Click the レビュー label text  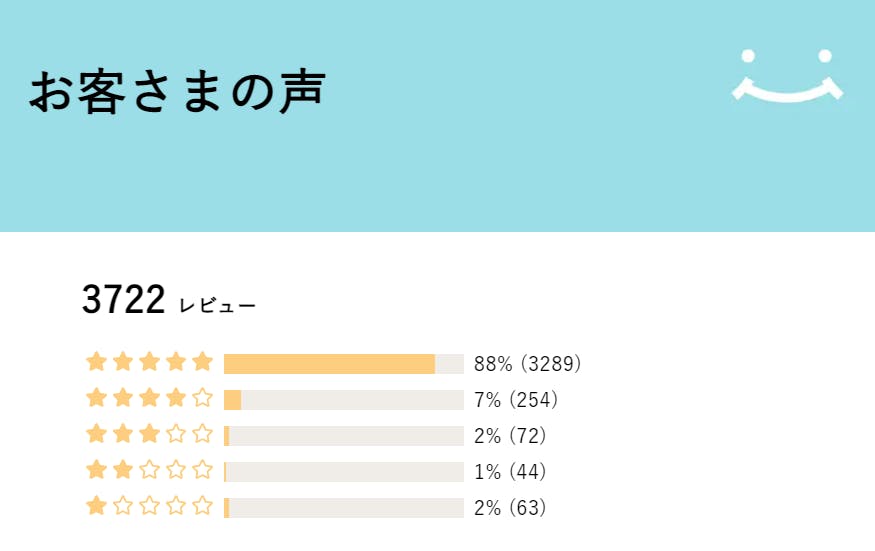217,305
